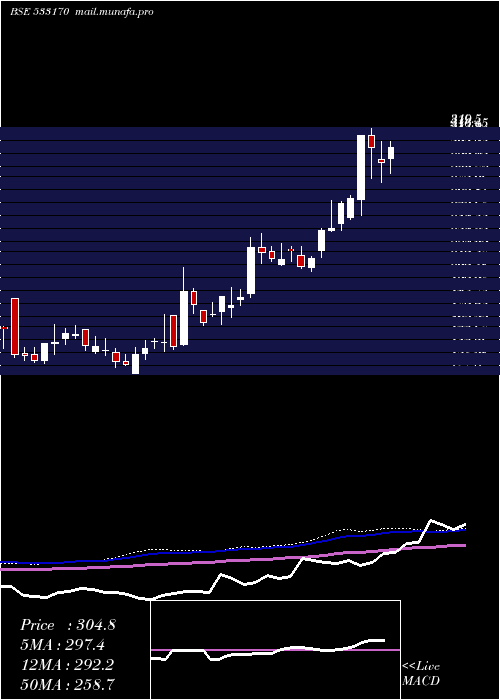Click the top price label 319.5

[x=468, y=120]
